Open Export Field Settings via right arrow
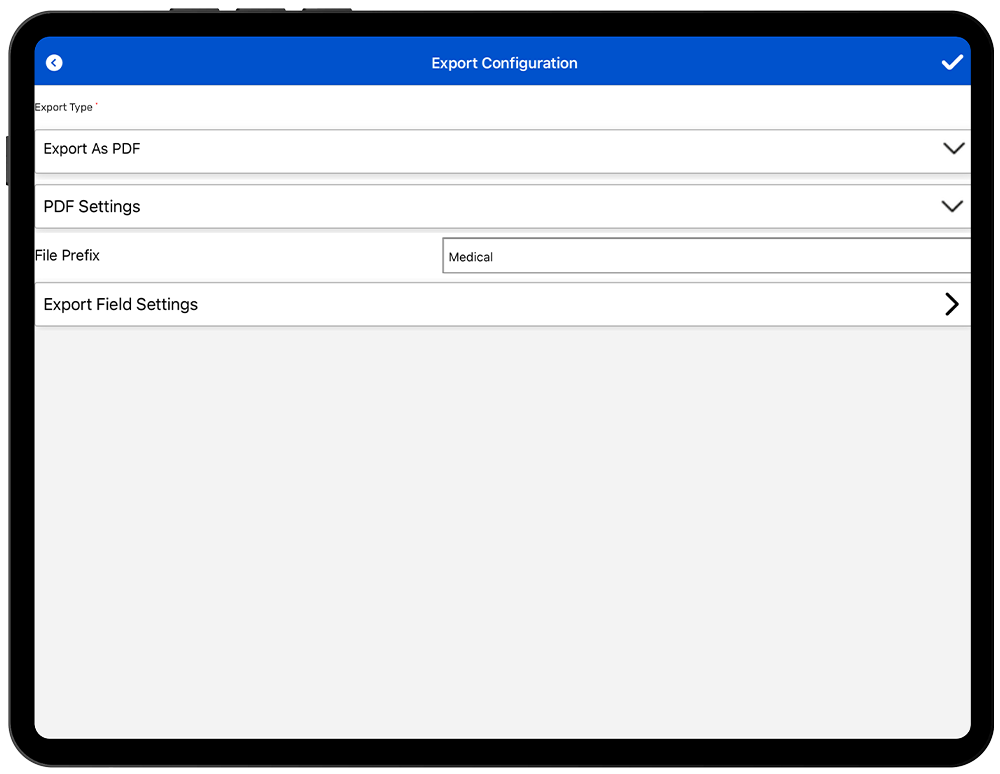Screen dimensions: 1000x774 pyautogui.click(x=951, y=305)
